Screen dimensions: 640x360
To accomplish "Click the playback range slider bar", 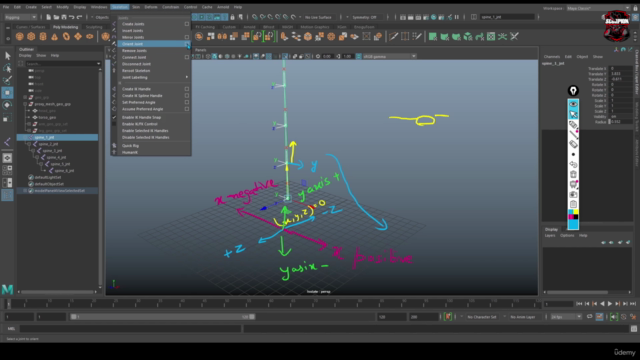I will click(x=162, y=317).
